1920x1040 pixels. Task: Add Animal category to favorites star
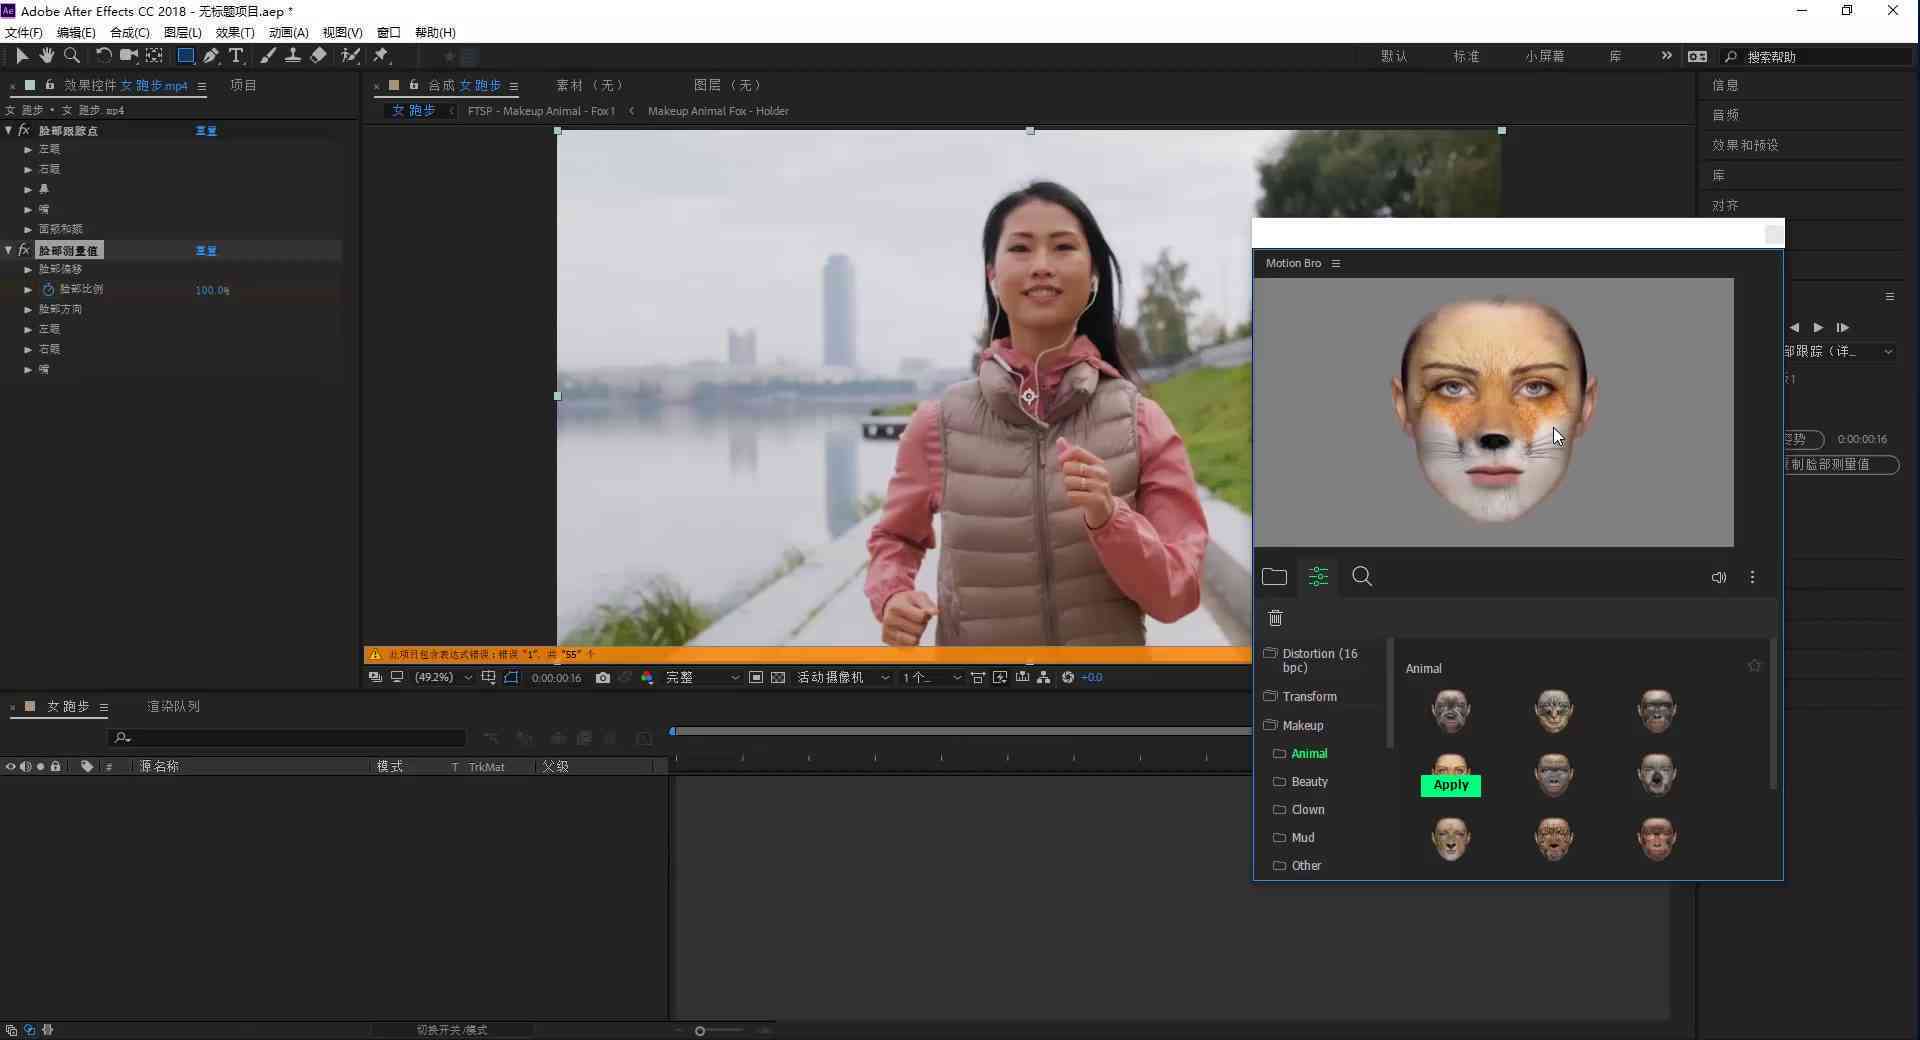1754,666
